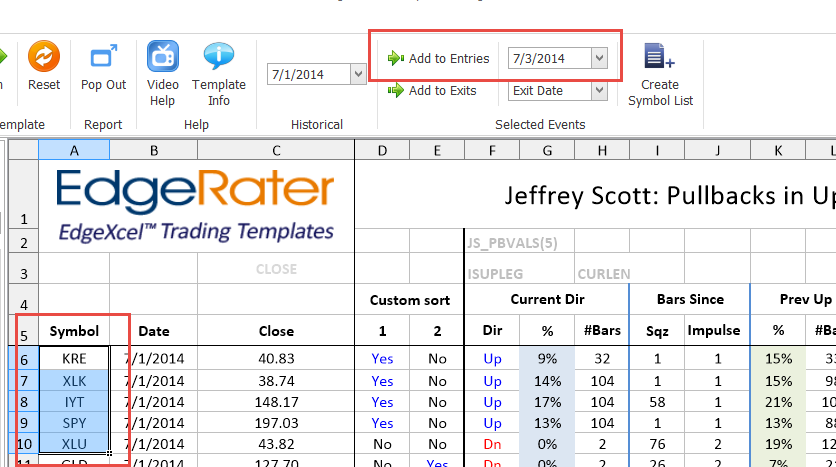Select column D header
This screenshot has height=467, width=836.
coord(382,150)
